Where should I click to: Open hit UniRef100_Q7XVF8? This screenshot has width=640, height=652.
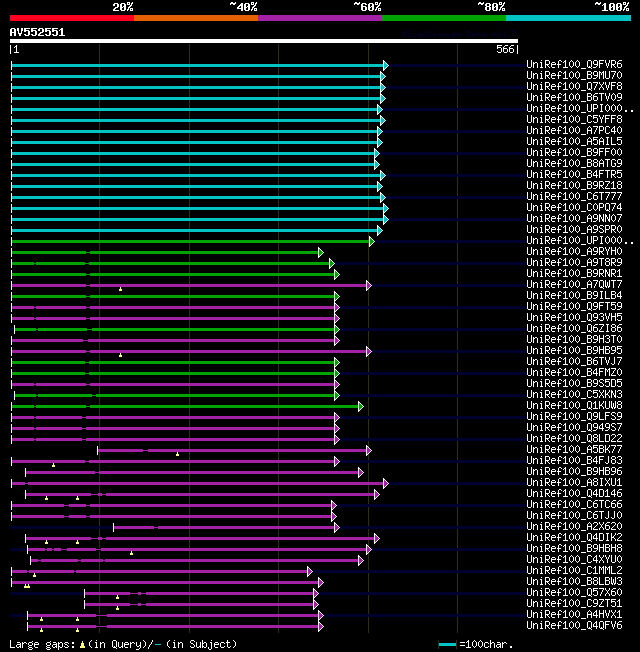[x=574, y=86]
